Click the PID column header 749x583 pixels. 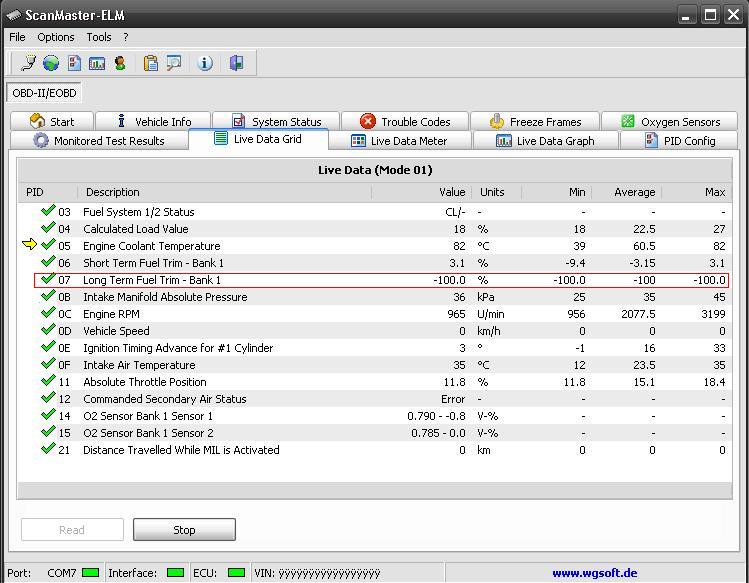[48, 192]
